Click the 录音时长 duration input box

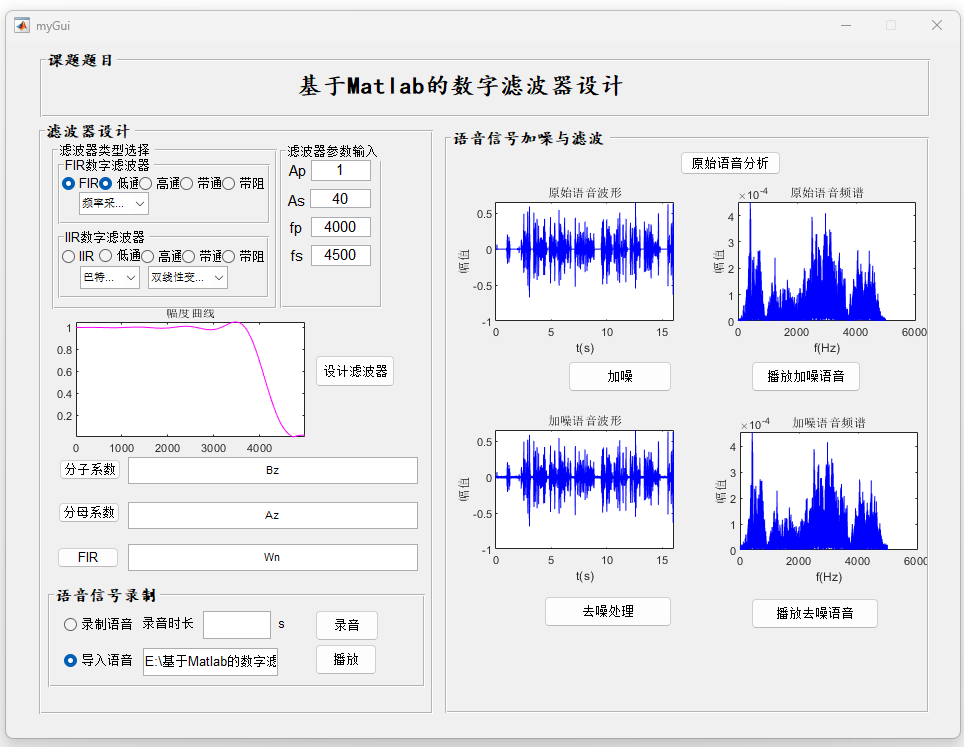click(237, 625)
